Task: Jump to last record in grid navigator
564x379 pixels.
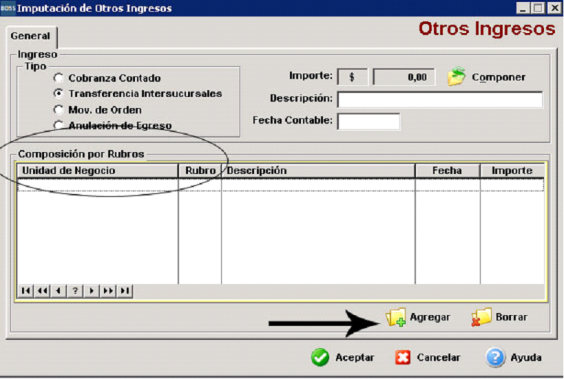Action: coord(125,291)
